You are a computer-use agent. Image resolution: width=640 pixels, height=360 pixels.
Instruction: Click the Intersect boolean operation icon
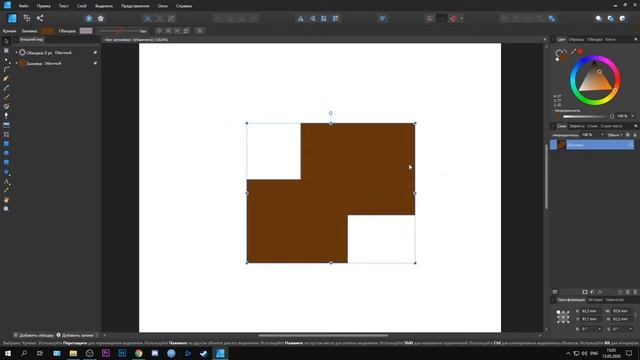pyautogui.click(x=528, y=18)
